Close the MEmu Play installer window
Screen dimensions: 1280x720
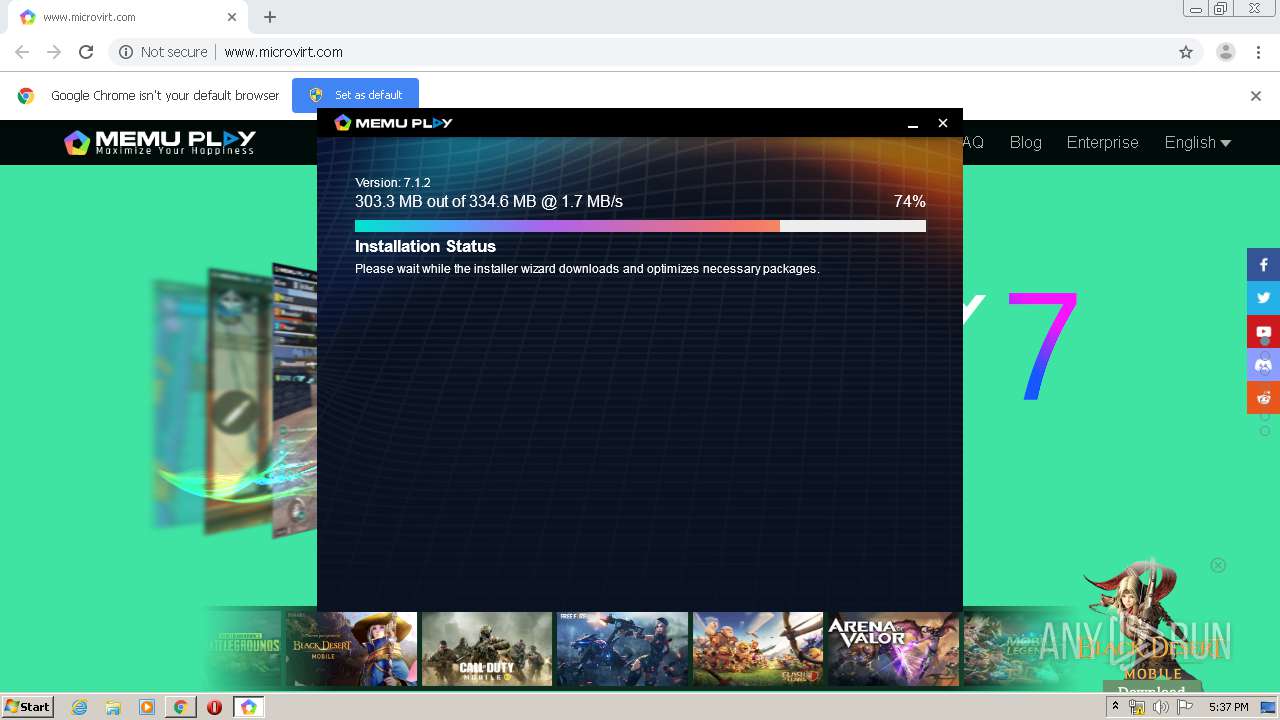[x=942, y=123]
